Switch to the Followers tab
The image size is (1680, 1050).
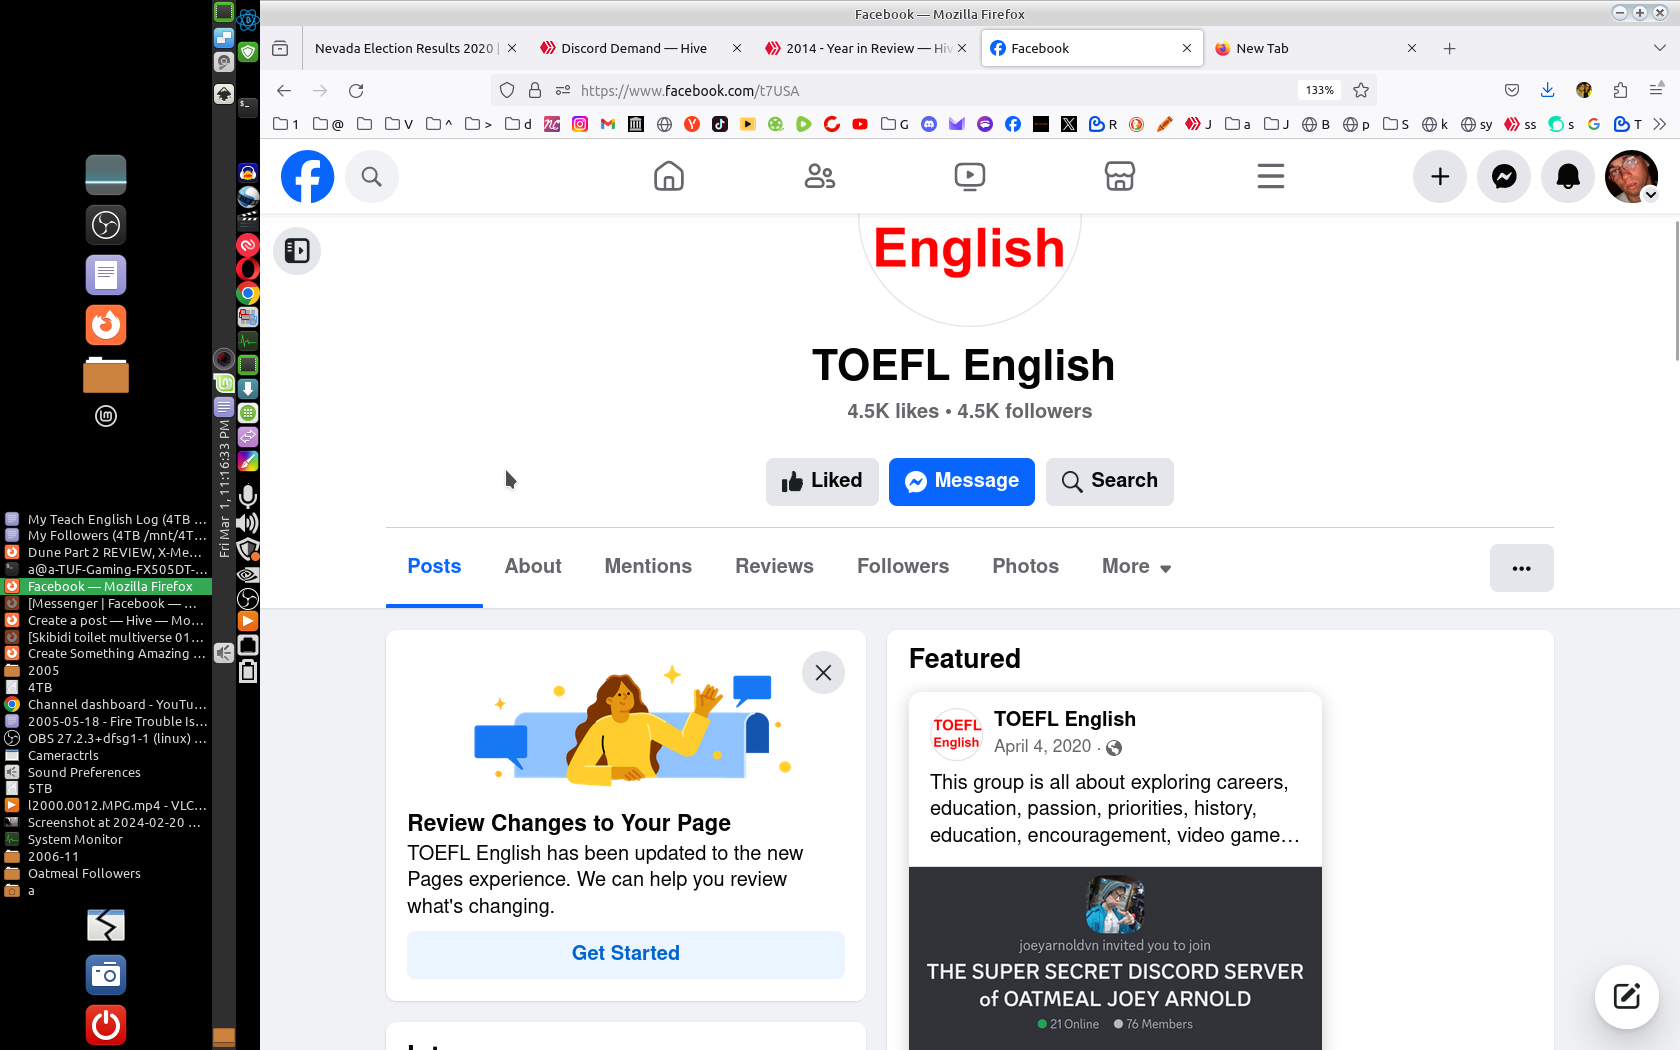(903, 567)
